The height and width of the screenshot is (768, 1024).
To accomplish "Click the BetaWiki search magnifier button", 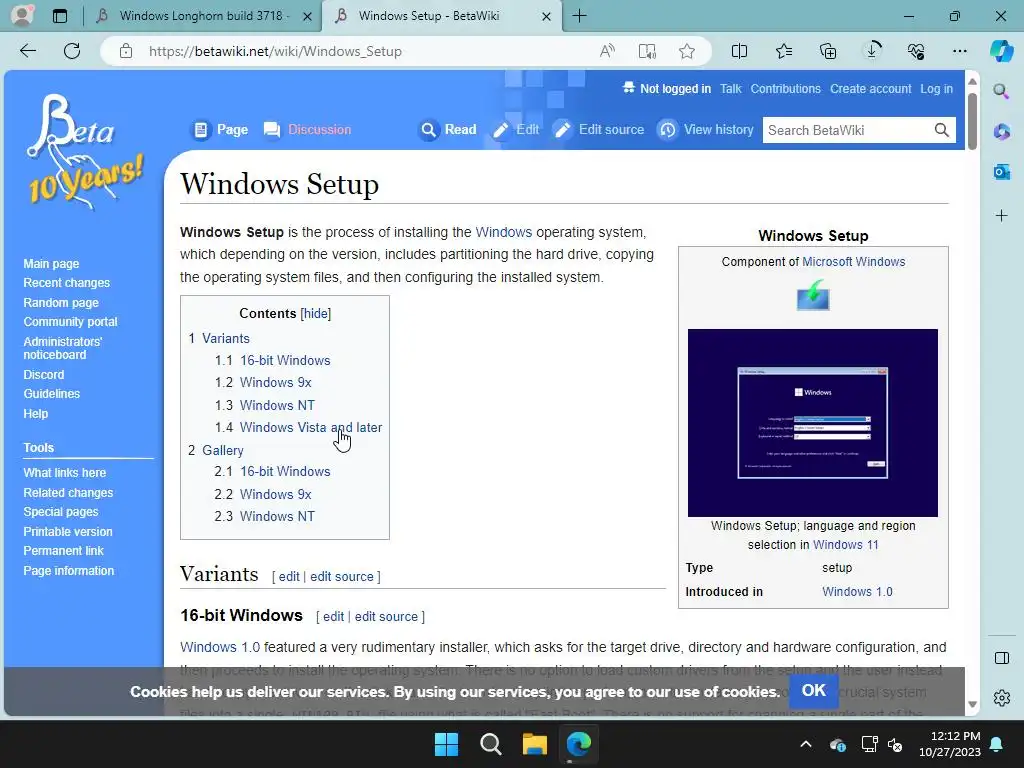I will coord(941,130).
